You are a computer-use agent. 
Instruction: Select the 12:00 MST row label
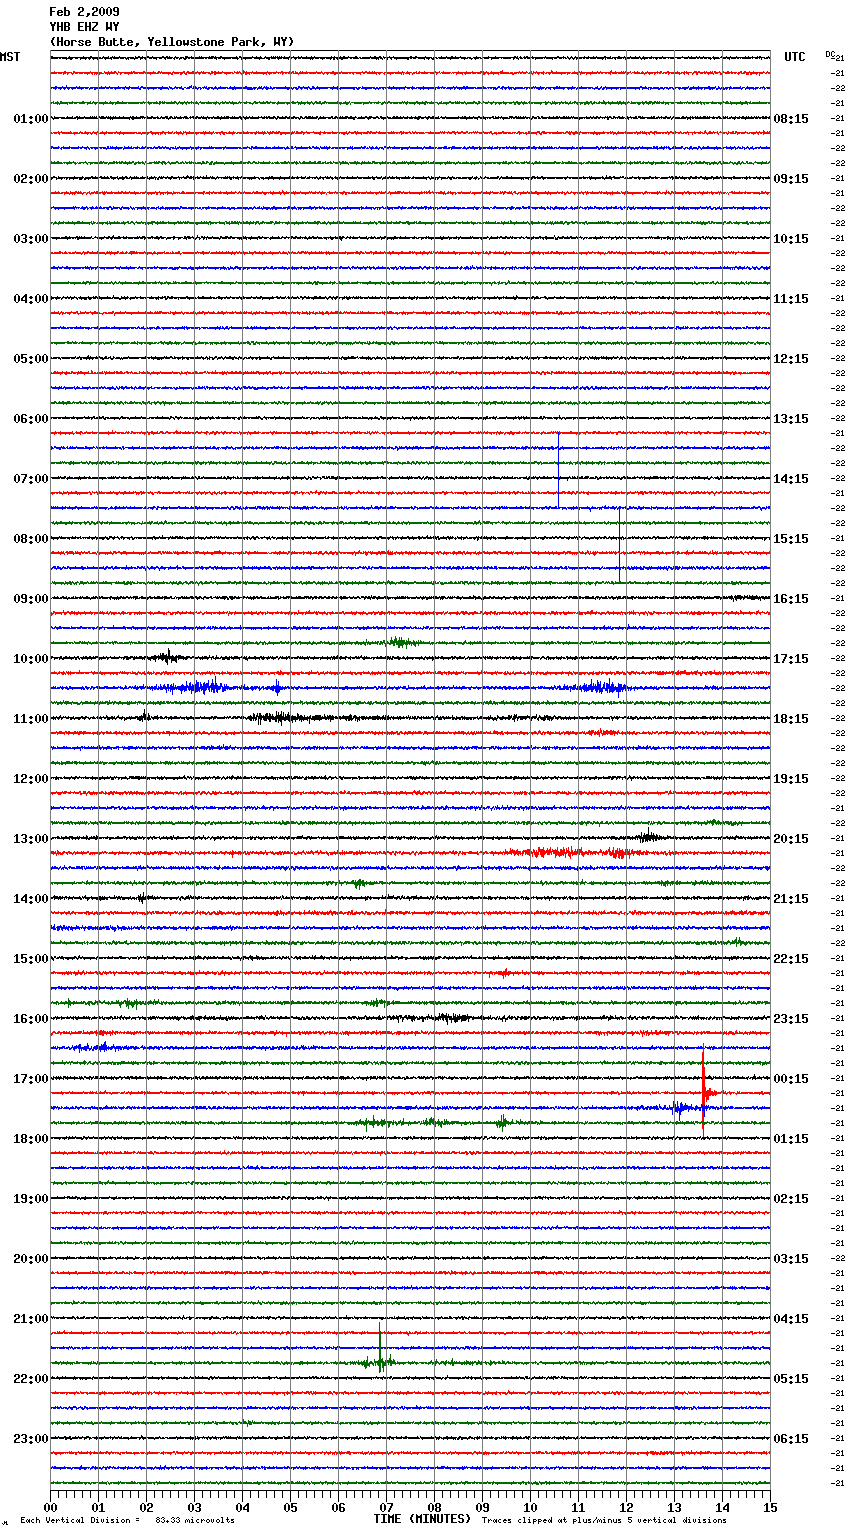[x=31, y=779]
